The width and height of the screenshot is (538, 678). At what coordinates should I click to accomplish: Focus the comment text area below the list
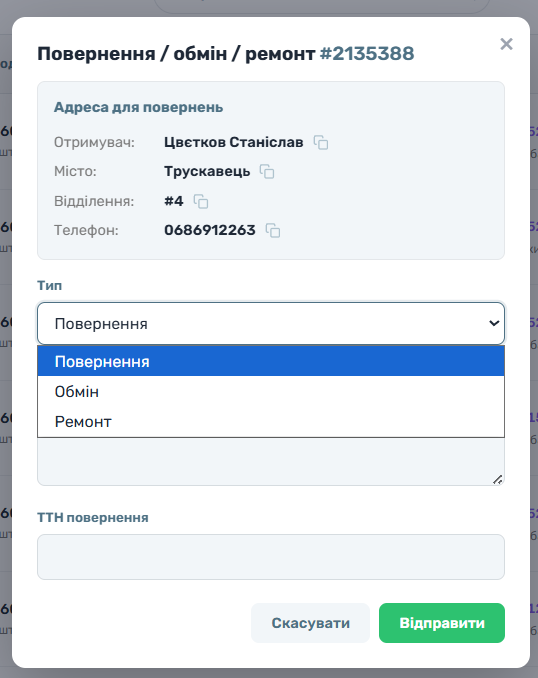[271, 461]
